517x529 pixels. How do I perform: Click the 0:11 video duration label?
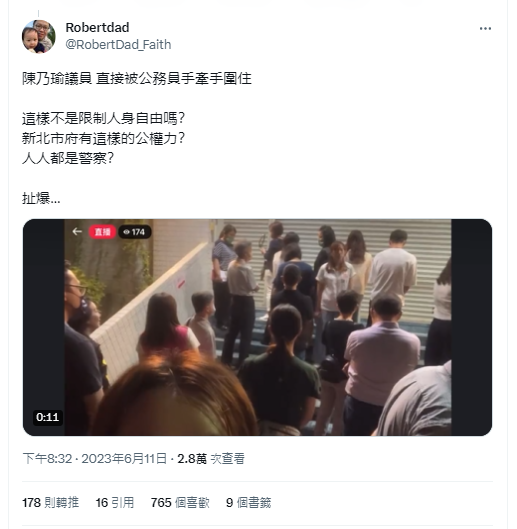pyautogui.click(x=48, y=417)
